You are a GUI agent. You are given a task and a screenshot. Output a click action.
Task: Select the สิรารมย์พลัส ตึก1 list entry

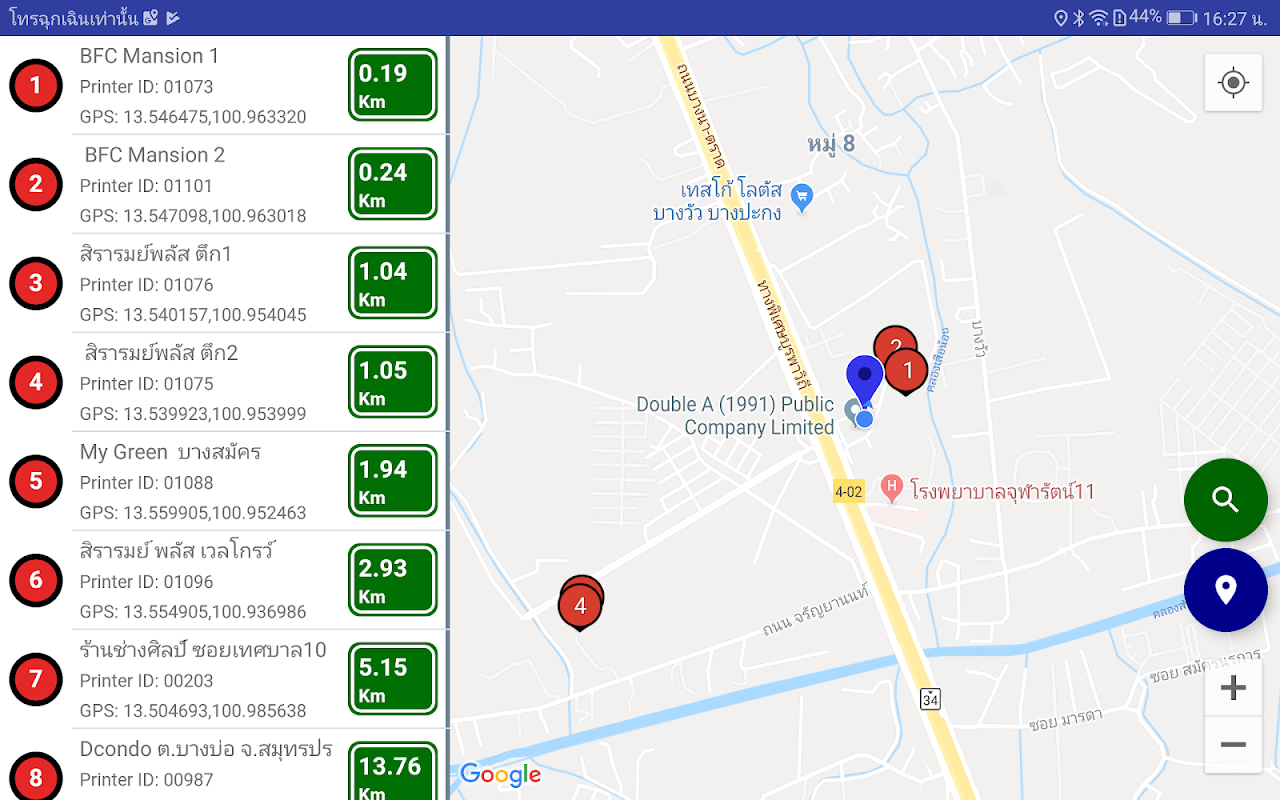[222, 283]
